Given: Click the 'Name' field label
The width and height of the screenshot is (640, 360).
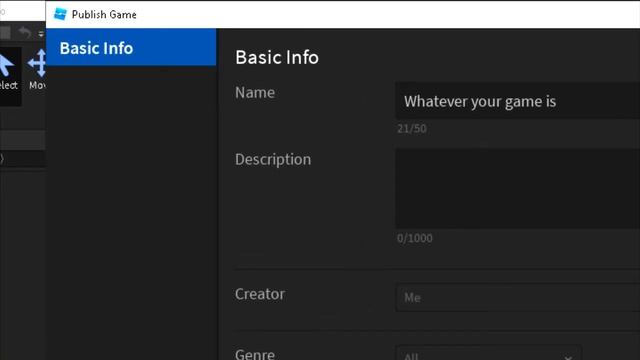Looking at the screenshot, I should click(x=255, y=93).
